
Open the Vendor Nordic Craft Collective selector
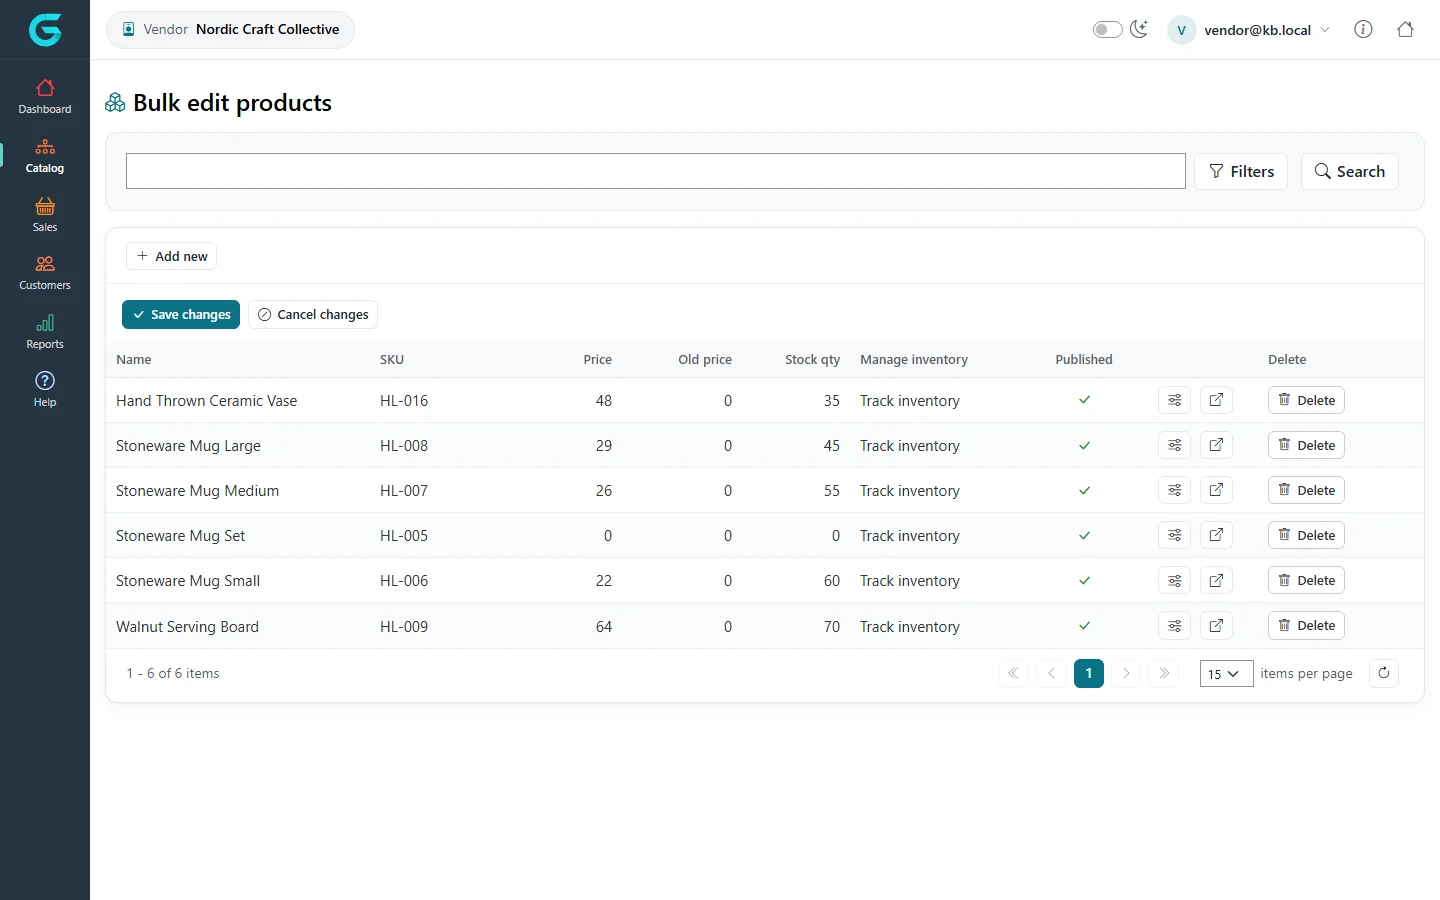[230, 30]
